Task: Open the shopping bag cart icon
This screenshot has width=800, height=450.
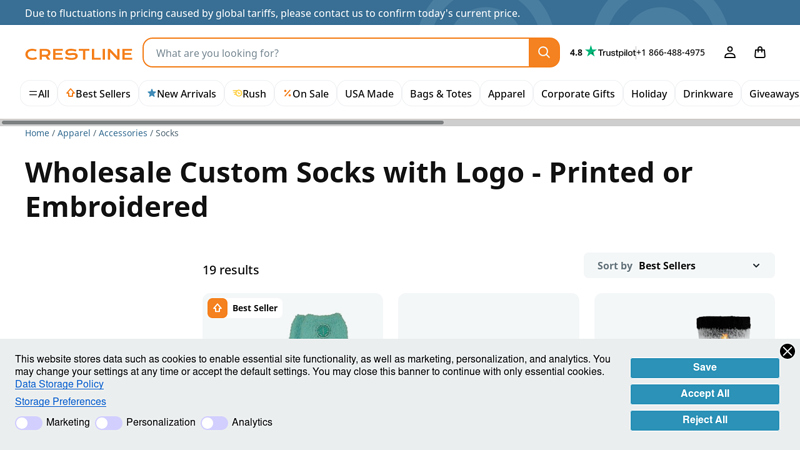Action: point(760,53)
